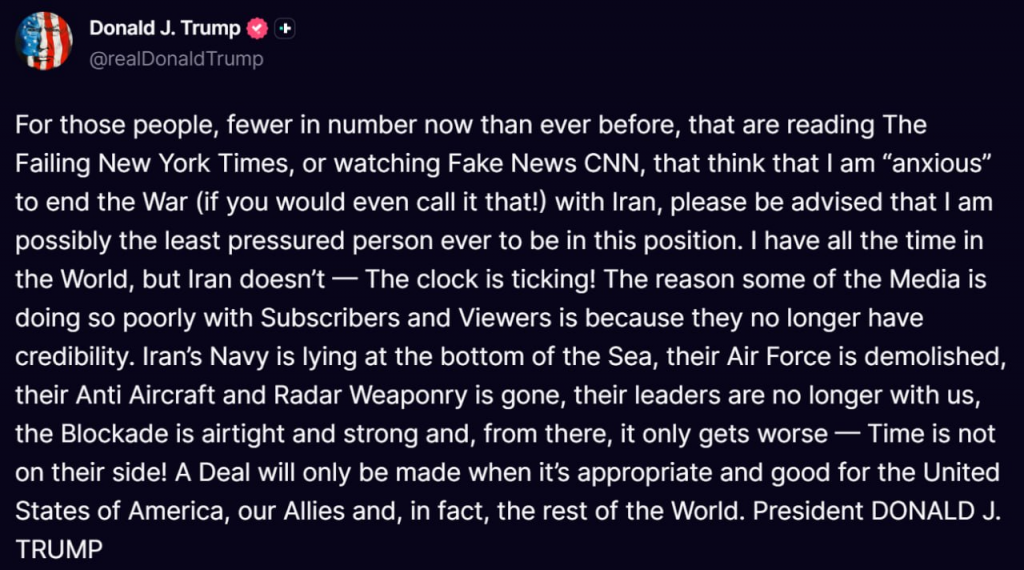Click the plus badge beside the name
The height and width of the screenshot is (570, 1024).
(x=284, y=29)
